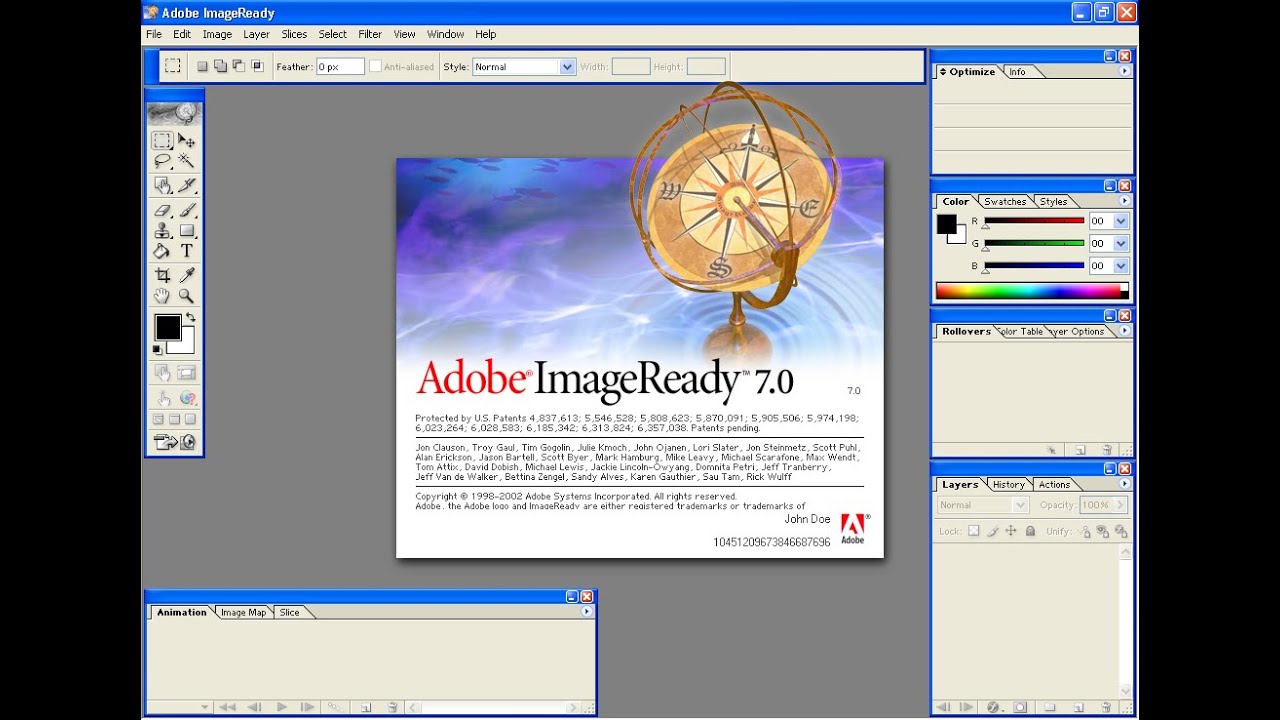Open the R value dropdown in Color palette
This screenshot has width=1280, height=720.
pyautogui.click(x=1121, y=221)
